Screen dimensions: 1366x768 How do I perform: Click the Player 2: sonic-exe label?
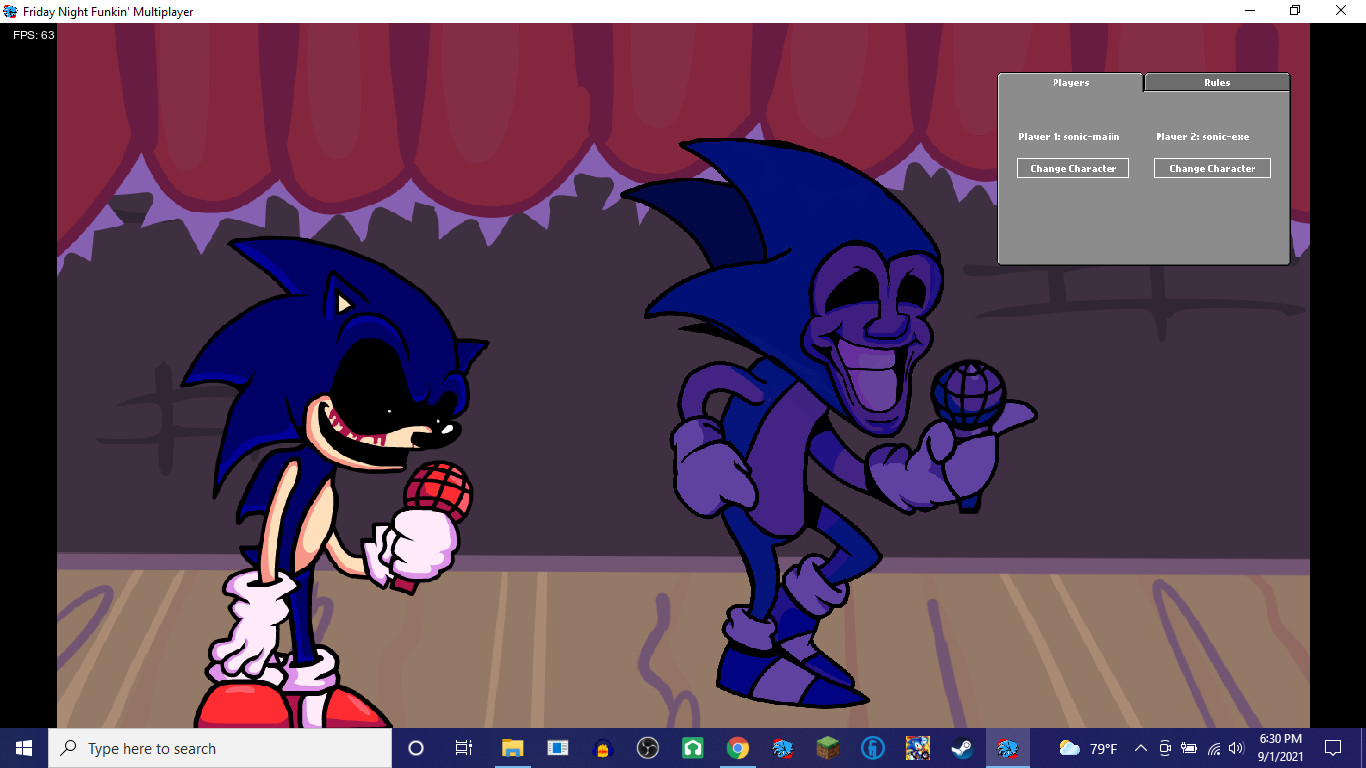pos(1203,137)
